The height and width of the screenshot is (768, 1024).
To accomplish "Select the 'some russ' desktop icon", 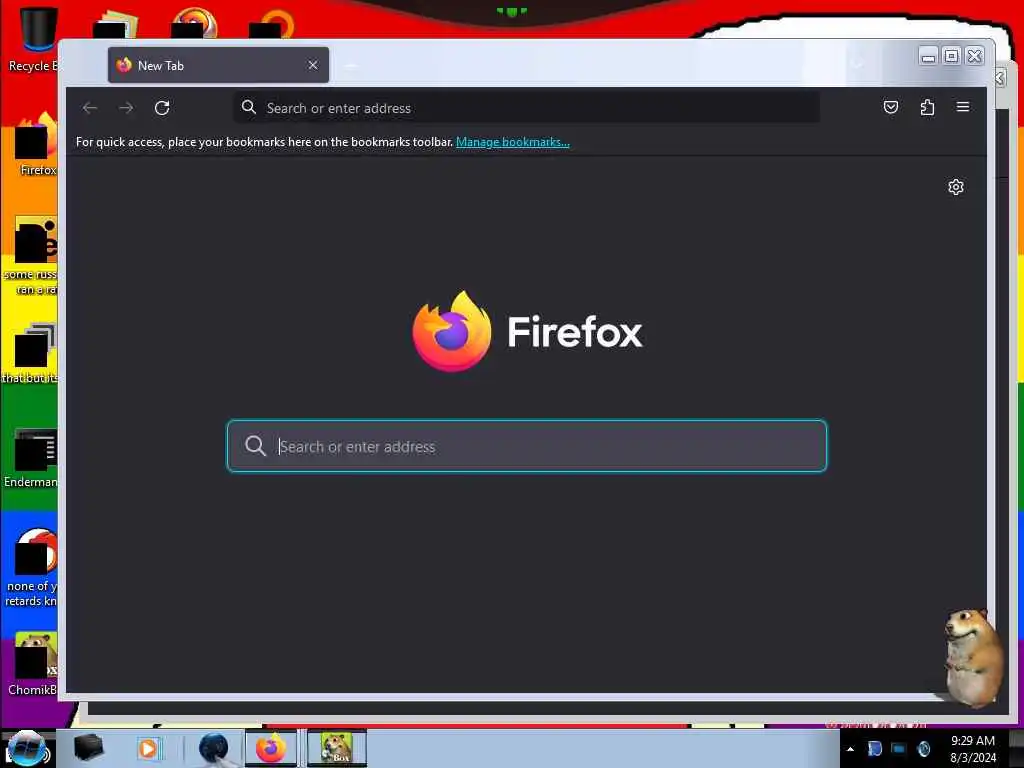I will pyautogui.click(x=31, y=257).
